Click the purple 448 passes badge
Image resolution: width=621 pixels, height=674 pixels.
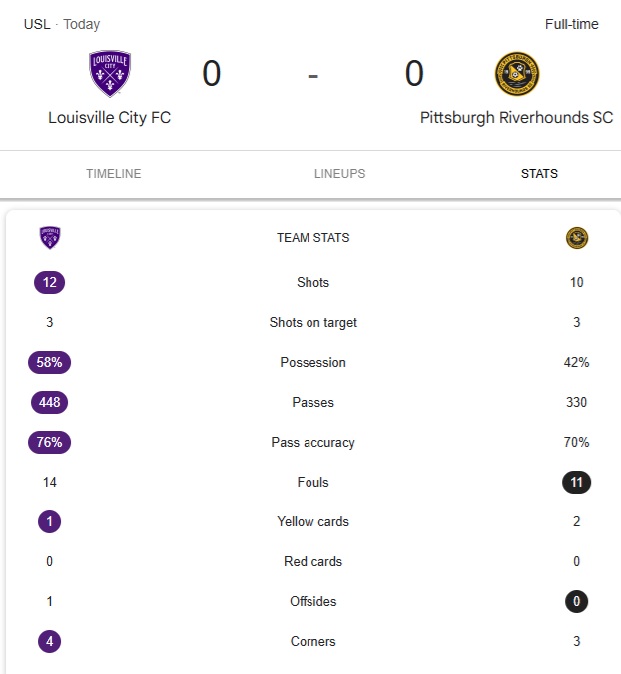click(x=49, y=402)
